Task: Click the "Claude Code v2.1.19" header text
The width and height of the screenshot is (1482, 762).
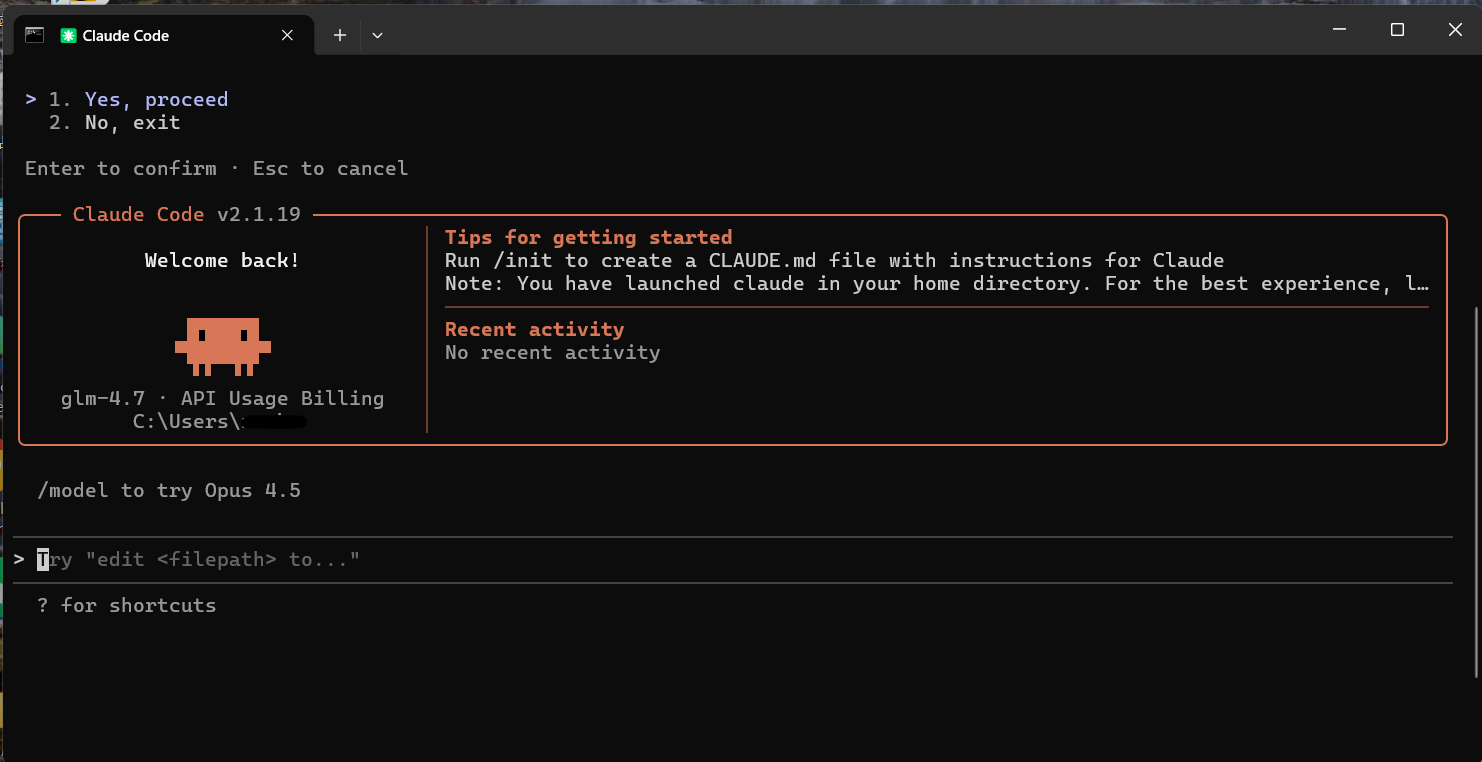Action: click(188, 214)
